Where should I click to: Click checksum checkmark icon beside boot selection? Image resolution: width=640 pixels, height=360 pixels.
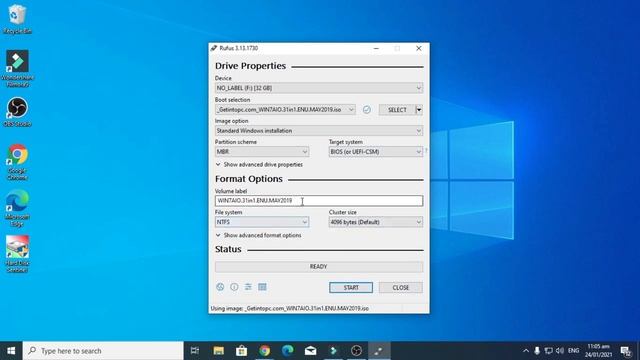click(x=367, y=109)
